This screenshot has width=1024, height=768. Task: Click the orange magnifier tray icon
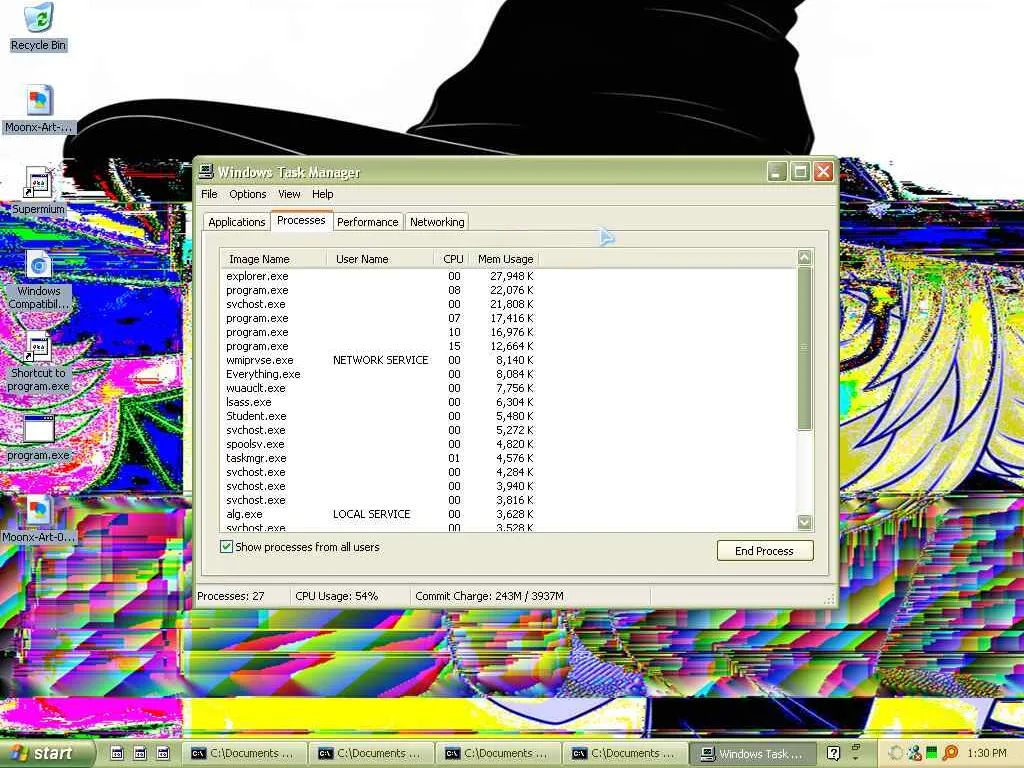click(950, 753)
